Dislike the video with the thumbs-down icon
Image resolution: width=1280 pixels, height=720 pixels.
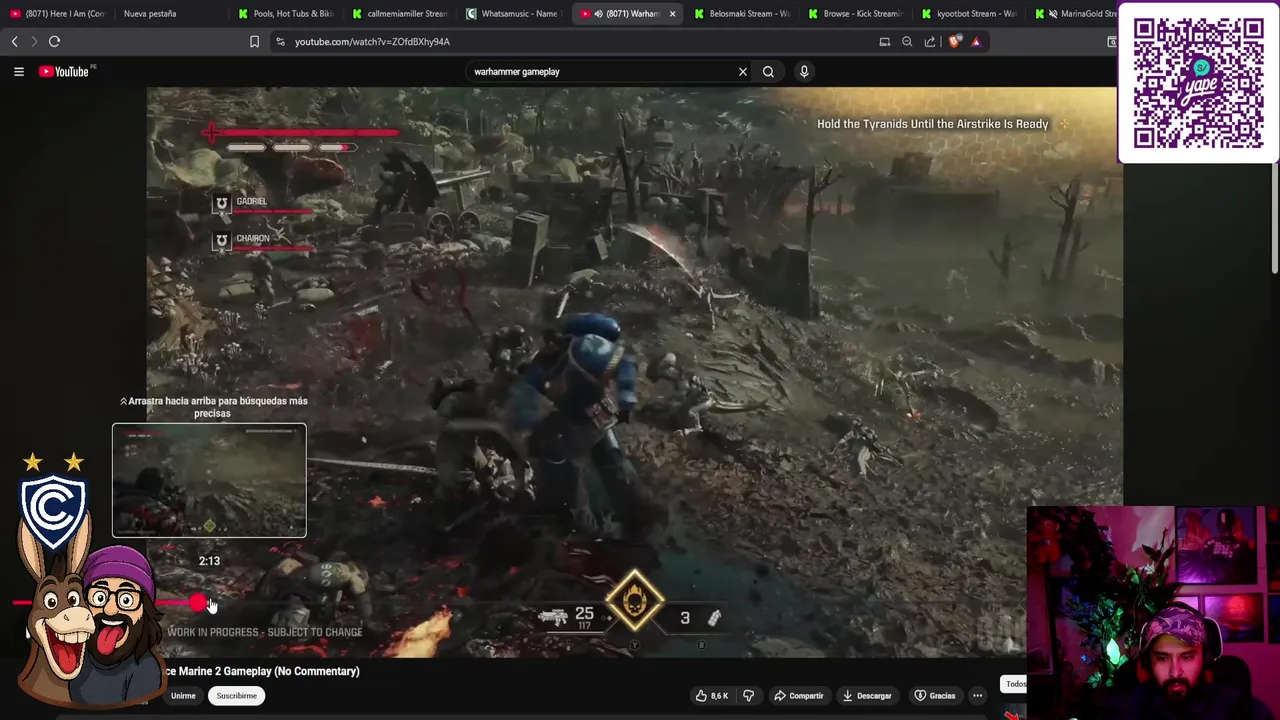[x=748, y=696]
